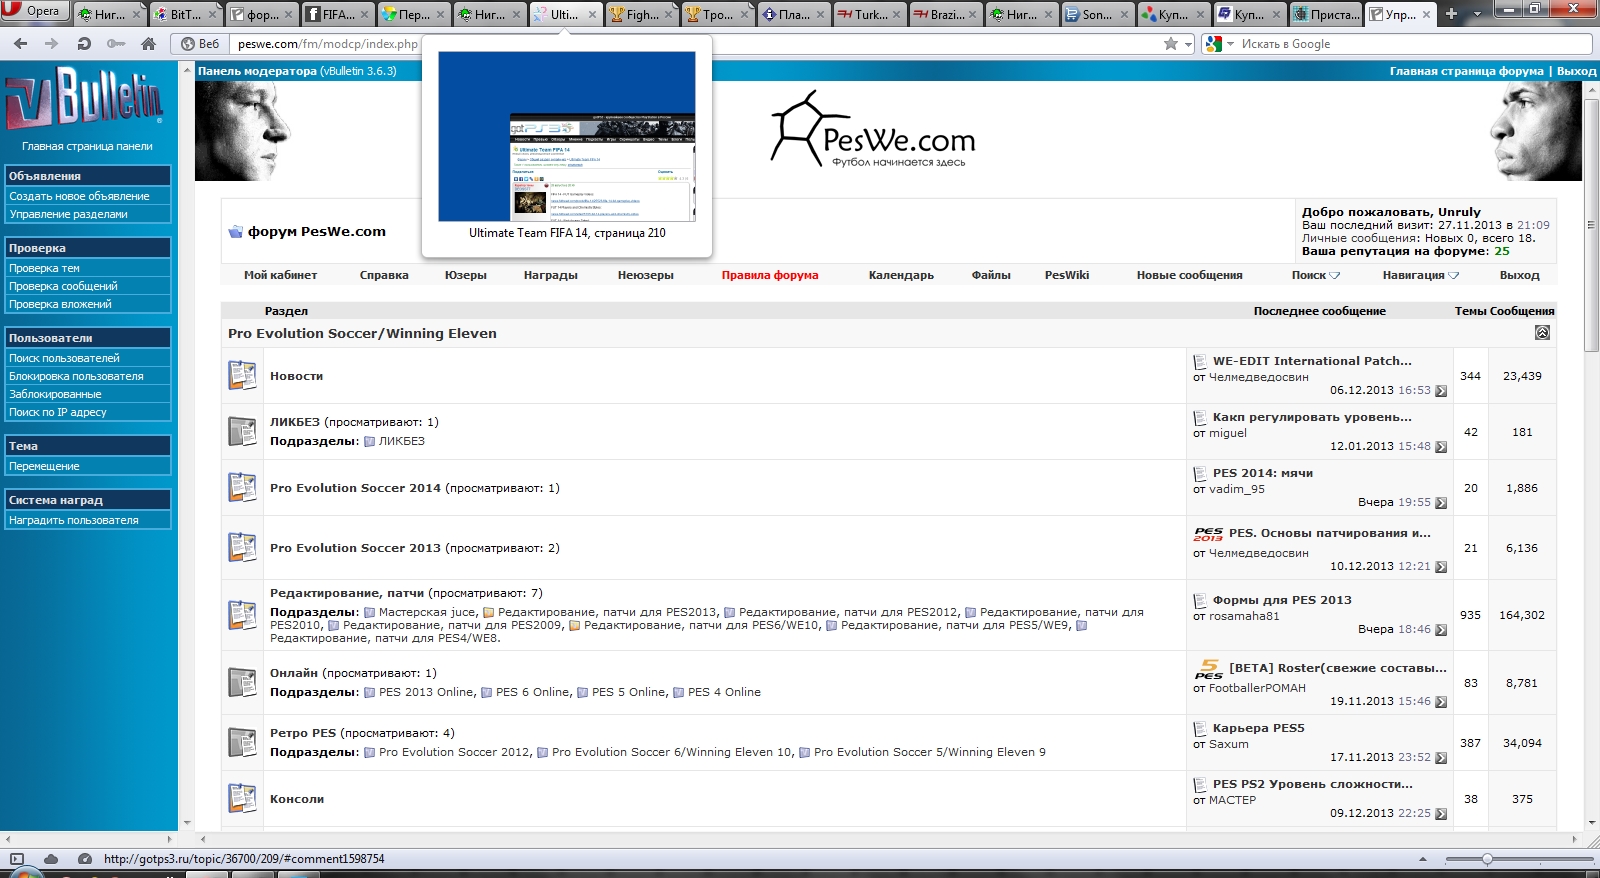Image resolution: width=1600 pixels, height=878 pixels.
Task: Click the PesWe.com logo banner
Action: coord(872,130)
